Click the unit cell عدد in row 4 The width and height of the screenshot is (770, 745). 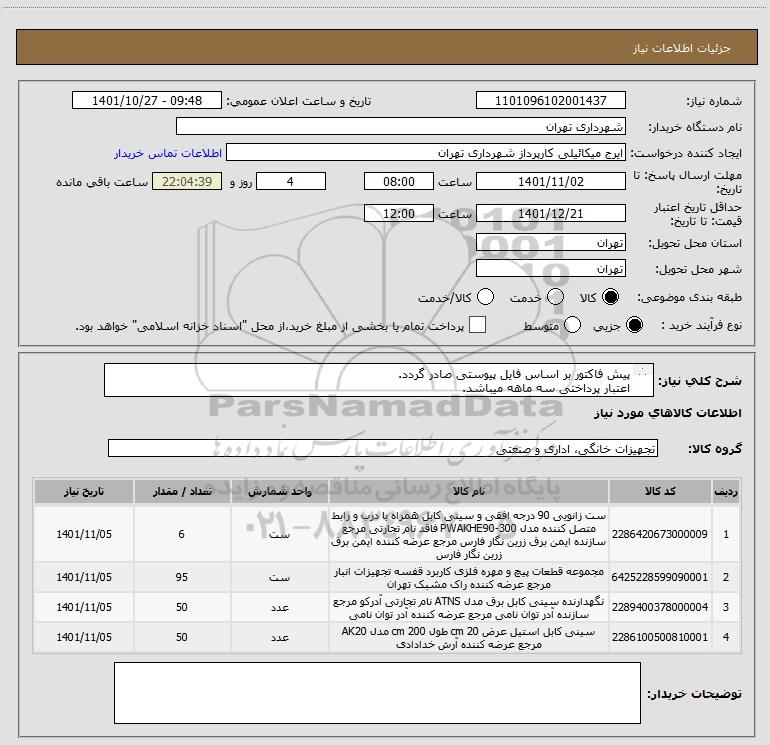(279, 637)
